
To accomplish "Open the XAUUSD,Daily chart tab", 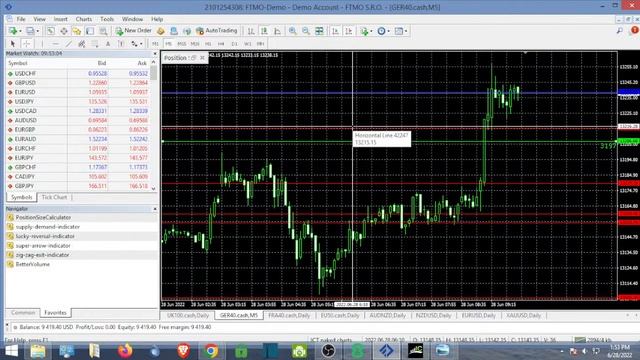I will (x=524, y=316).
